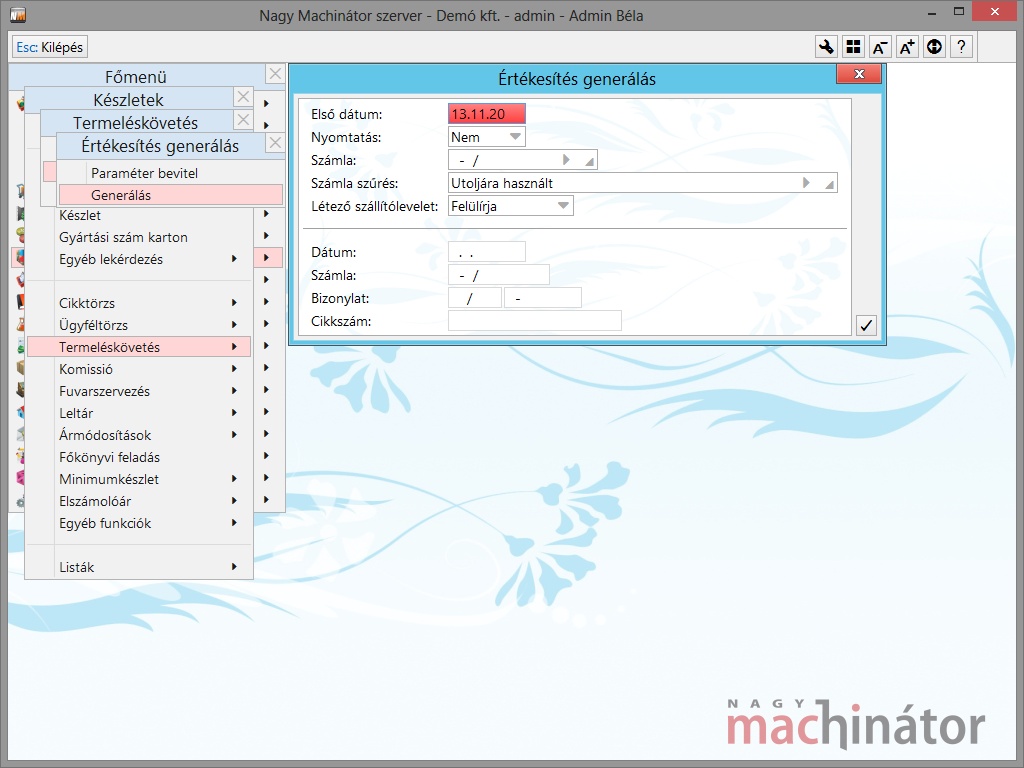Viewport: 1024px width, 768px height.
Task: Close the Nagy Machinátor application window
Action: point(995,12)
